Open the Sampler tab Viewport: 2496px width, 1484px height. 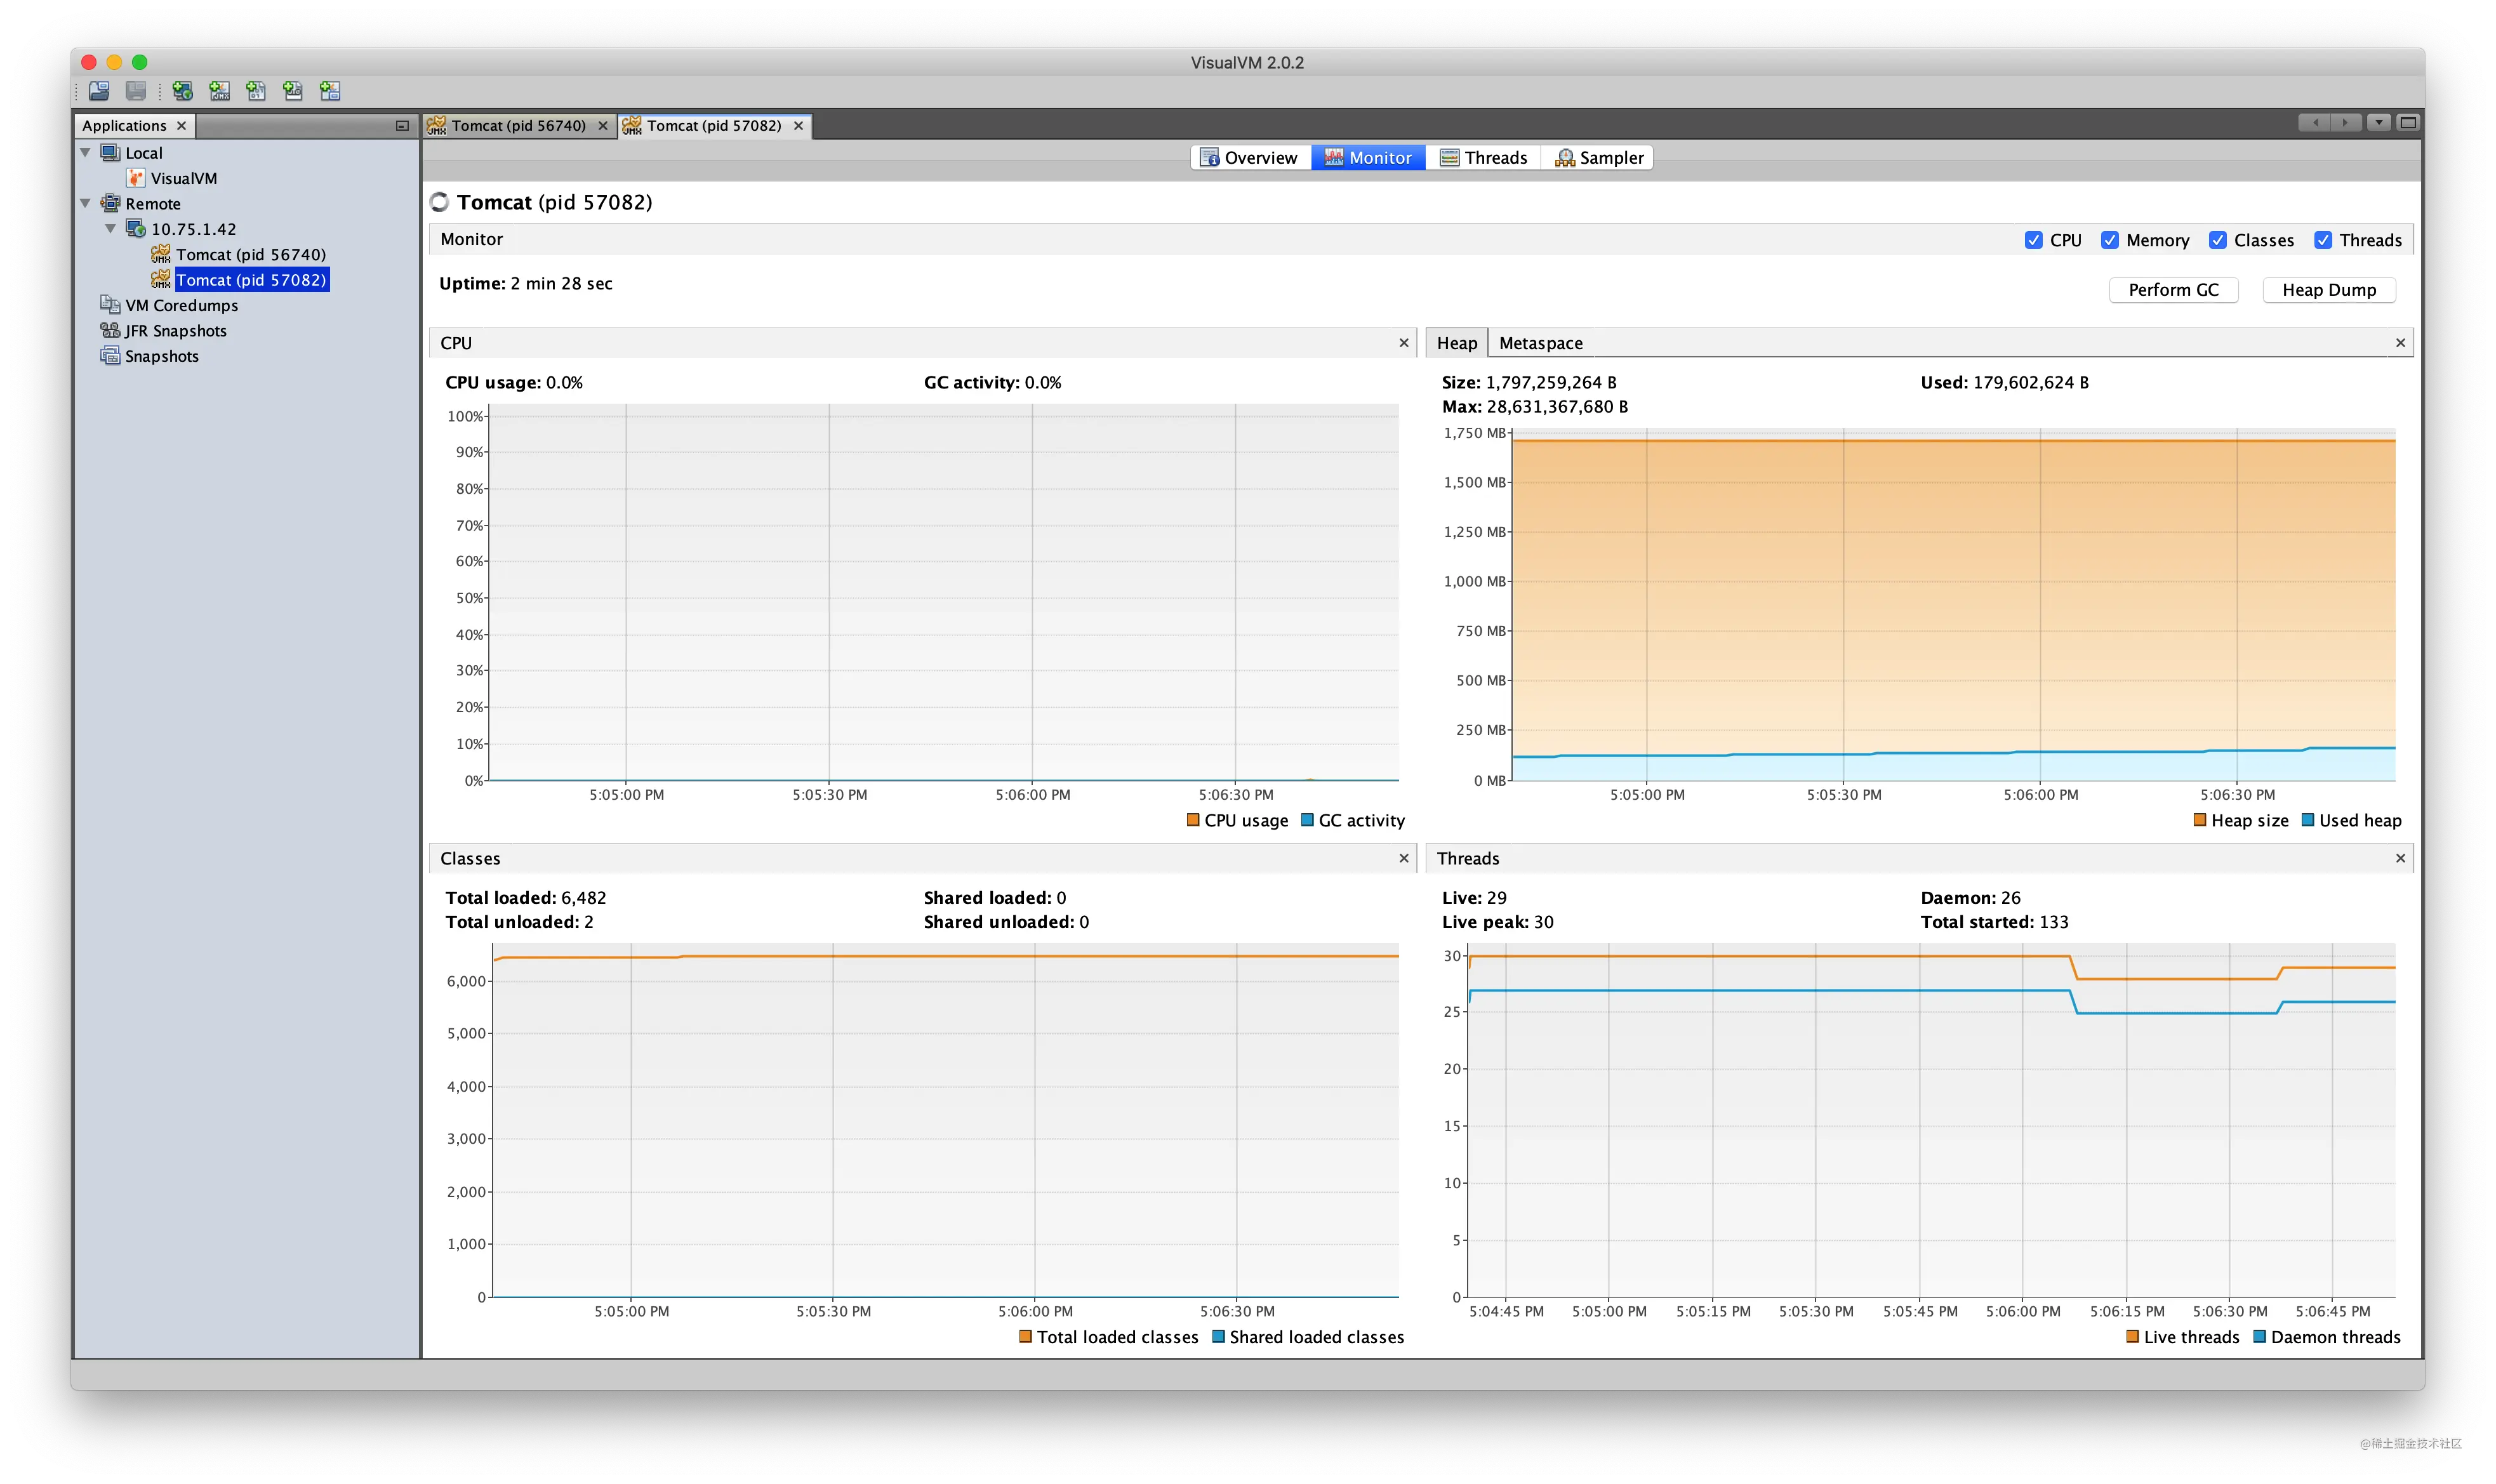click(x=1598, y=157)
